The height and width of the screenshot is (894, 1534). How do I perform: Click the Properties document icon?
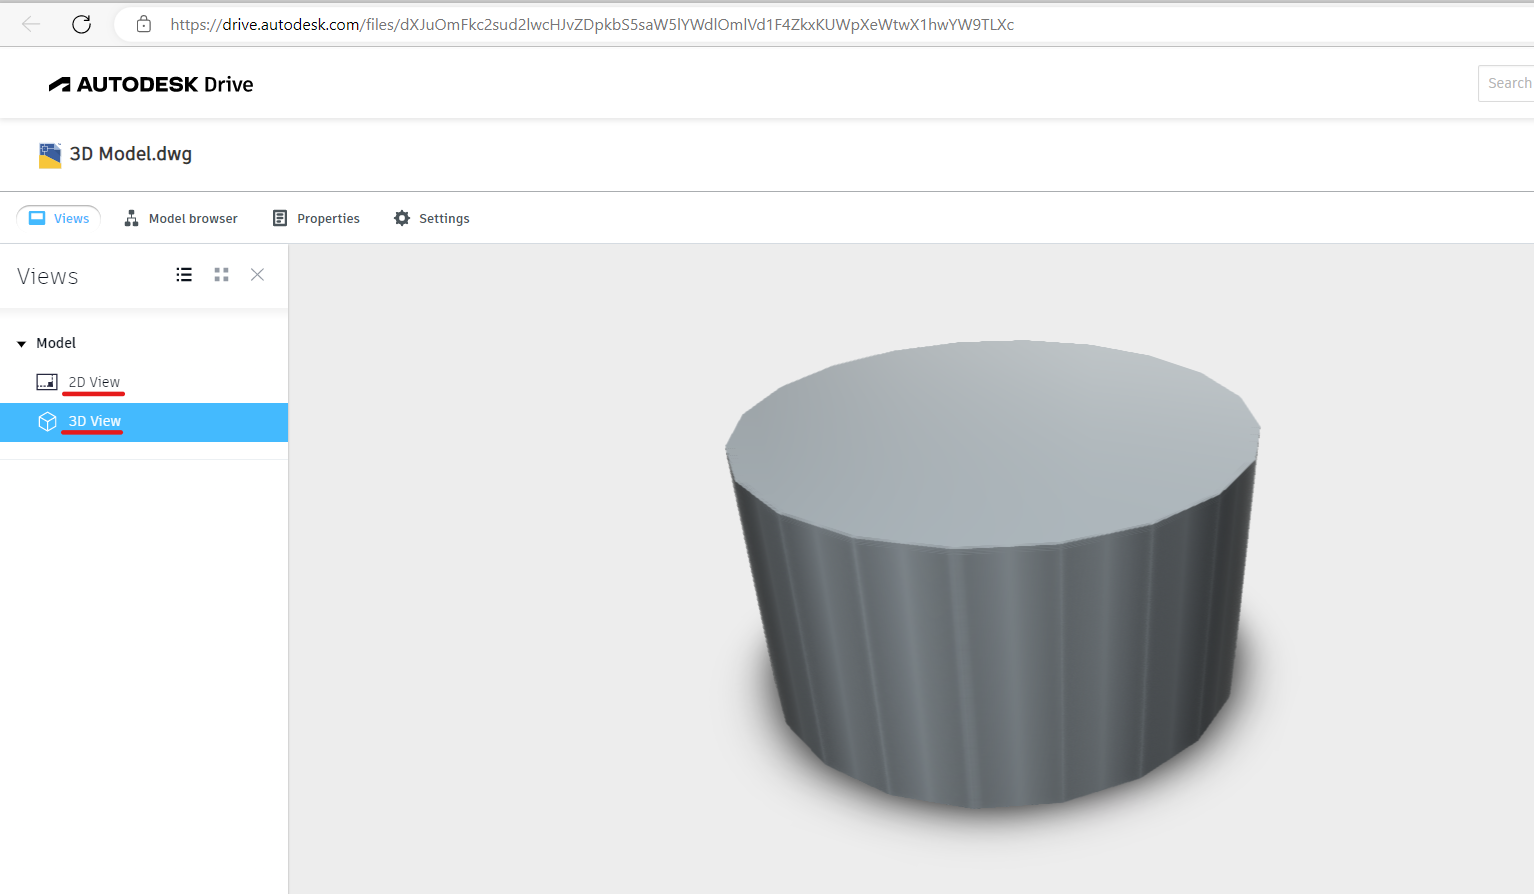point(279,218)
